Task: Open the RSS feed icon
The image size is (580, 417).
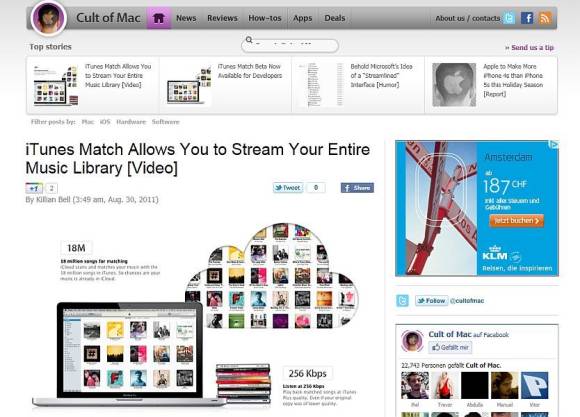Action: click(545, 18)
